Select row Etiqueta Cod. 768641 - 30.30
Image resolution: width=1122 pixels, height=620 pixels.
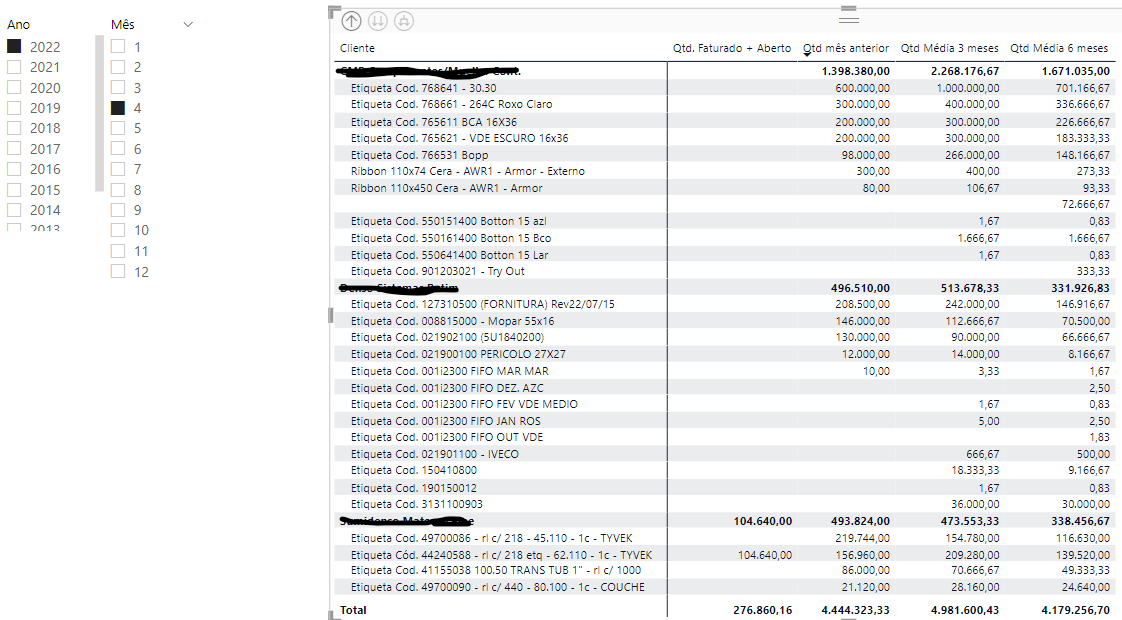pos(723,87)
